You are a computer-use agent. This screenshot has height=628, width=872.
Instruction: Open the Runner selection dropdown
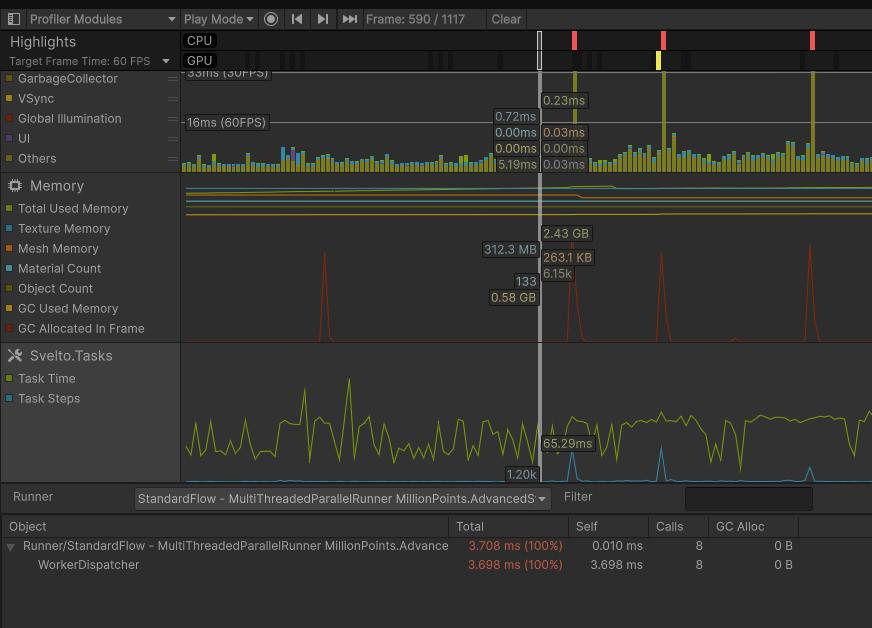coord(343,498)
